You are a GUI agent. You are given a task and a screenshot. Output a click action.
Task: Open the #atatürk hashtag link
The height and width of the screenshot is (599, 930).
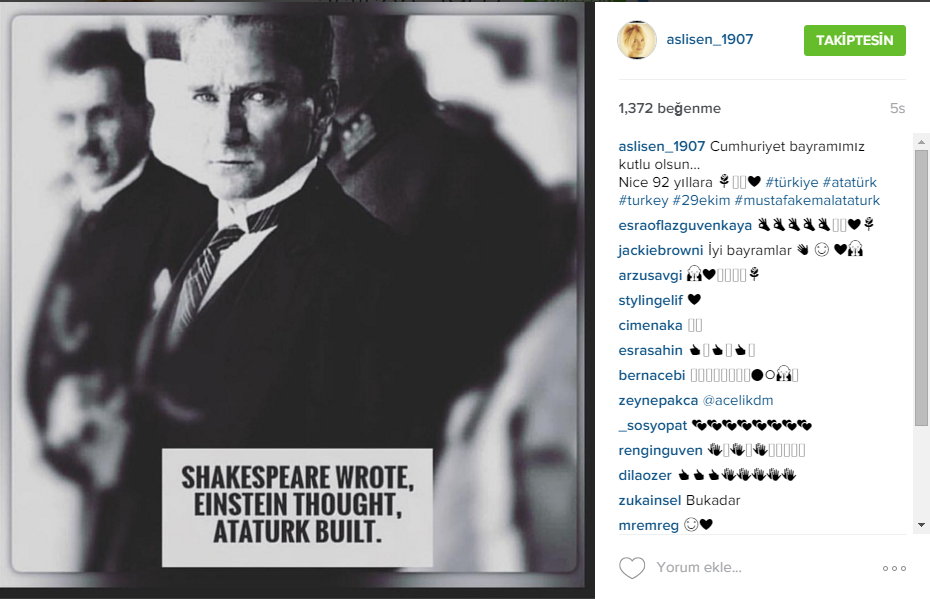pyautogui.click(x=849, y=181)
